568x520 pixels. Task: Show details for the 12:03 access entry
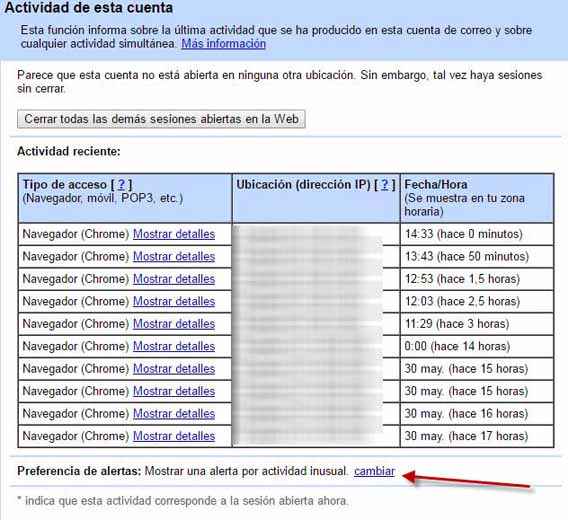click(174, 301)
